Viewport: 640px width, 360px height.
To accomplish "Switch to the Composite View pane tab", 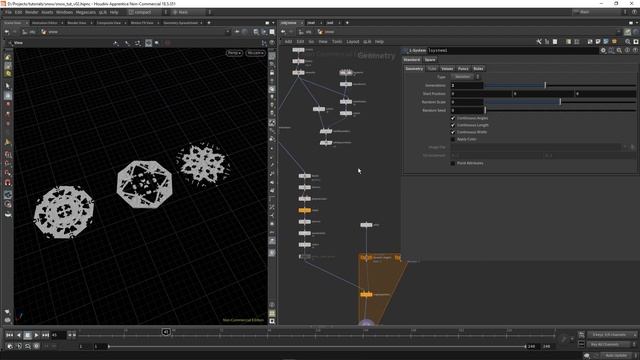I will (x=109, y=23).
